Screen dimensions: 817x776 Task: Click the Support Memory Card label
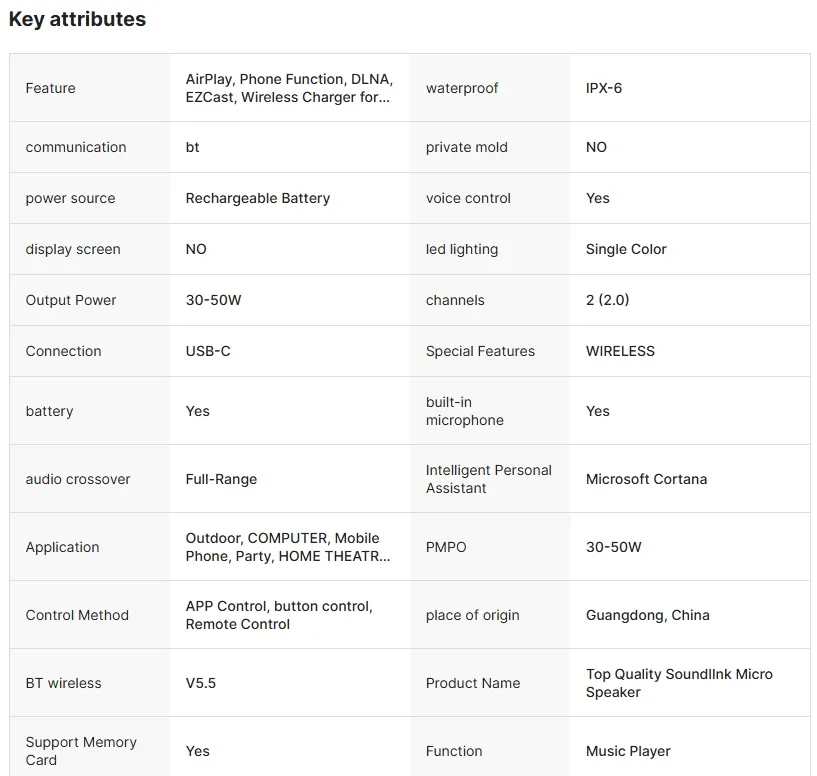click(81, 751)
